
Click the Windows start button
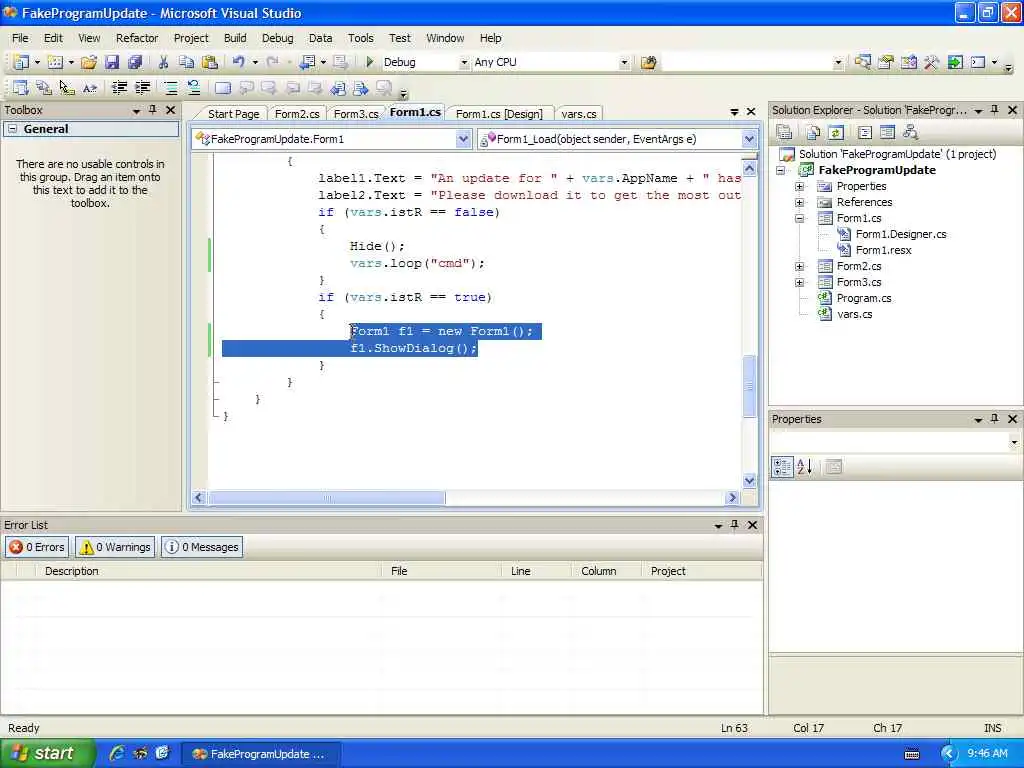pyautogui.click(x=46, y=753)
